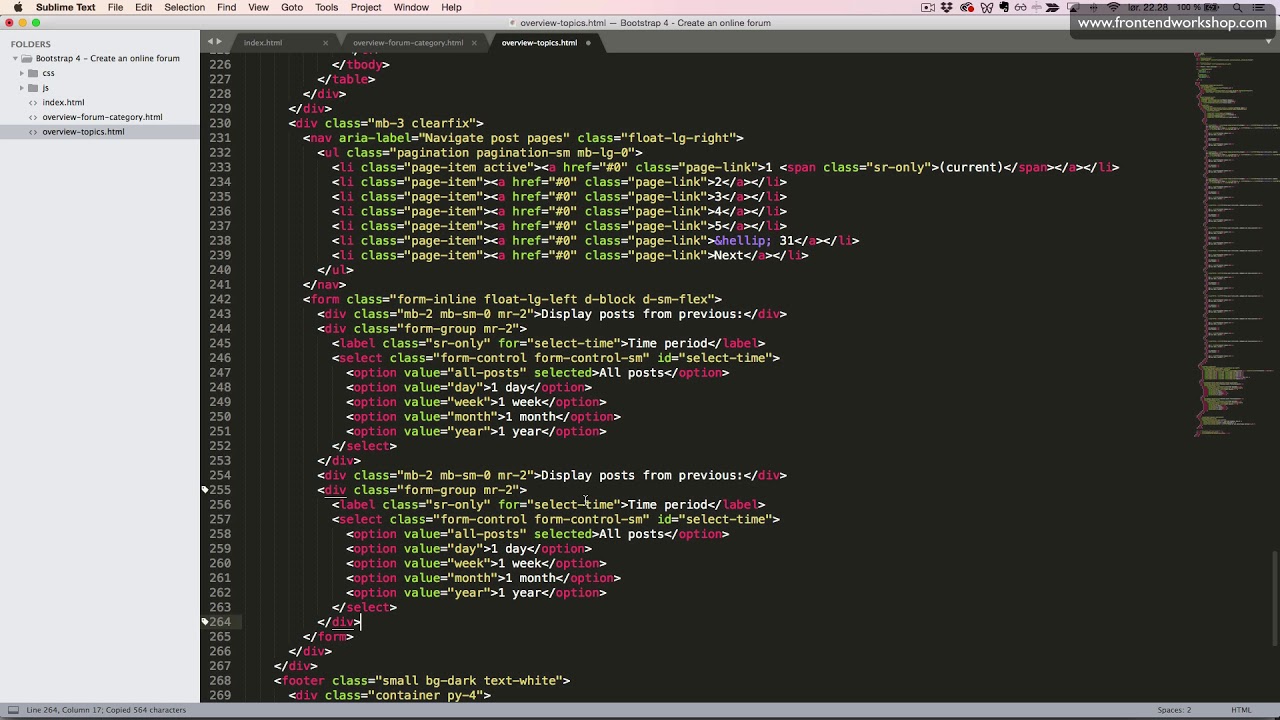Click the menu bar clock showing 22.28
Image resolution: width=1280 pixels, height=720 pixels.
click(1148, 7)
